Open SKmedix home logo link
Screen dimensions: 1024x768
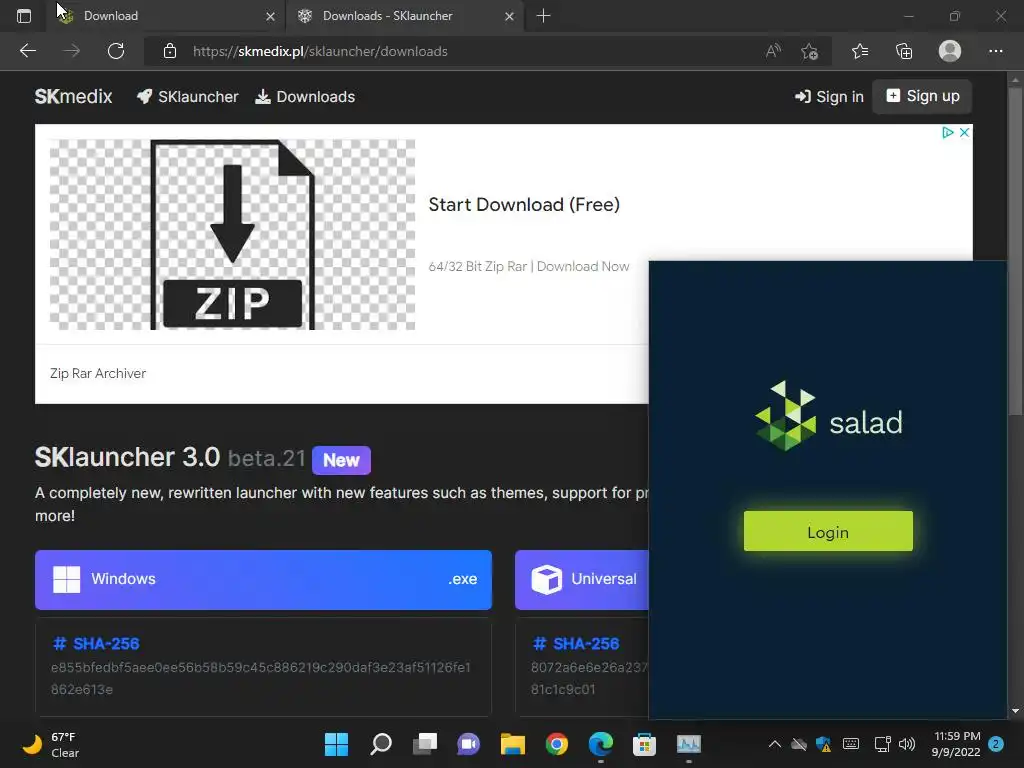(73, 97)
